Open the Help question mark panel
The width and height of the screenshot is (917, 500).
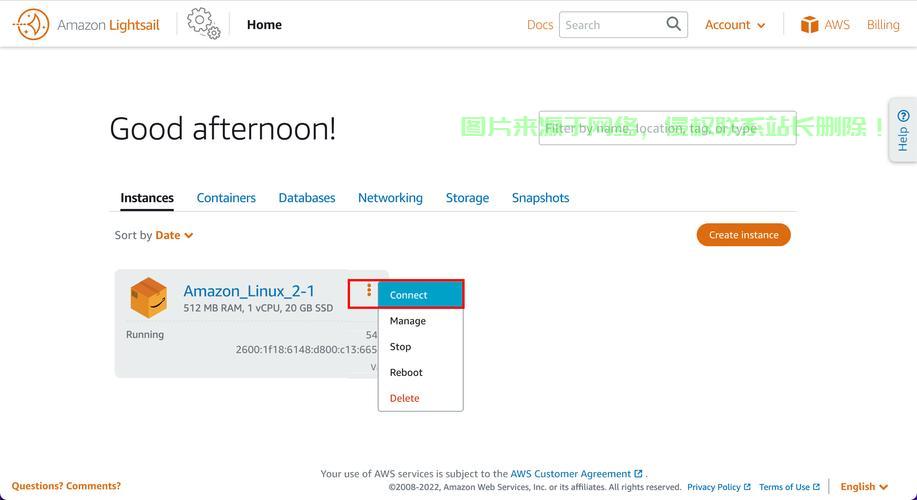[903, 130]
